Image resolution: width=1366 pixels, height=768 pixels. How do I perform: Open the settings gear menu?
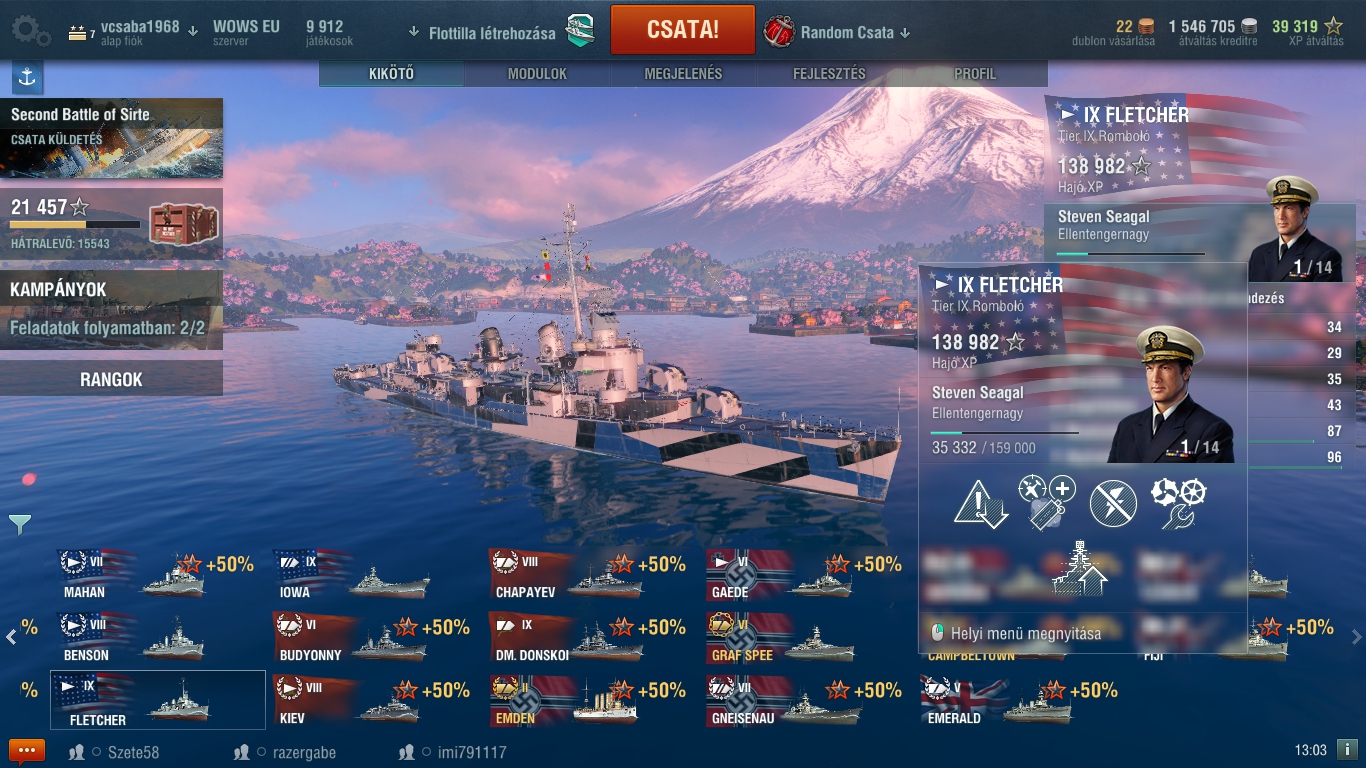coord(31,31)
